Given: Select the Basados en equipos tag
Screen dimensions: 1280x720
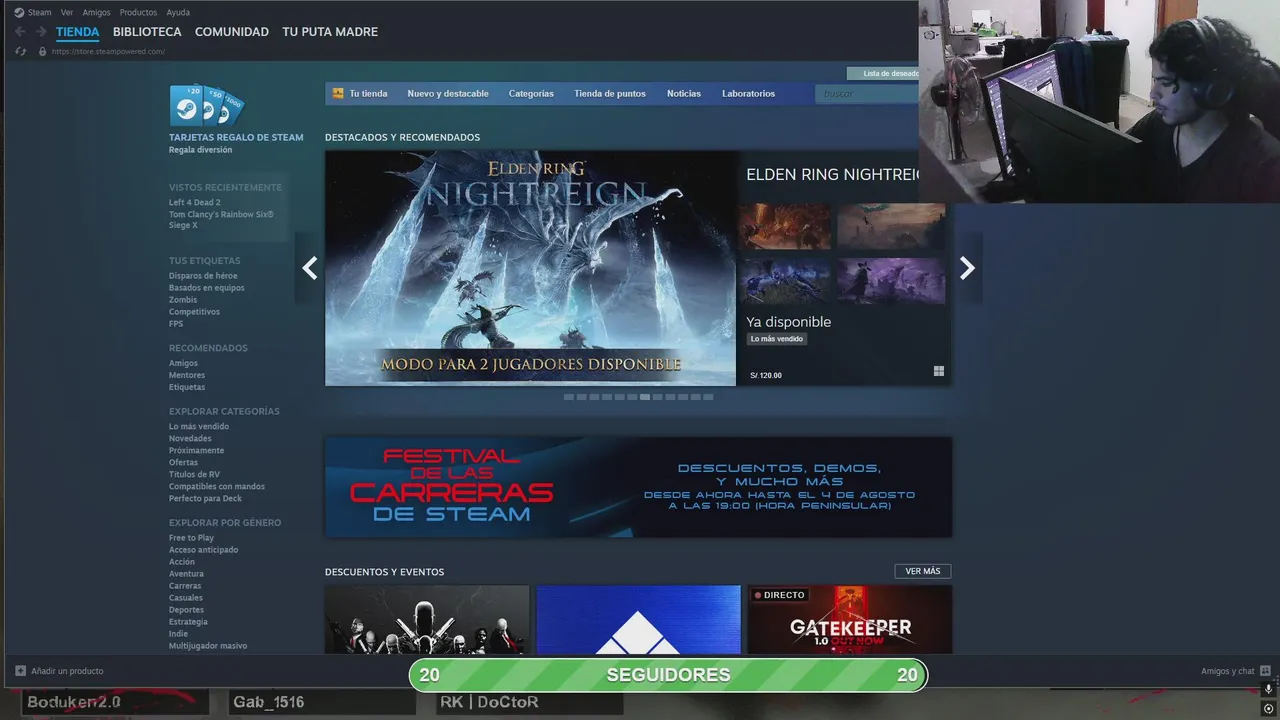Looking at the screenshot, I should (x=207, y=288).
